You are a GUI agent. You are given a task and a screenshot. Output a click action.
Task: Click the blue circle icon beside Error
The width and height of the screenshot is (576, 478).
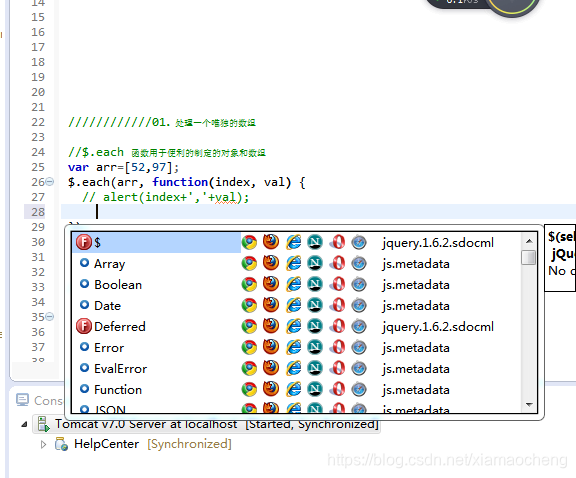(84, 346)
